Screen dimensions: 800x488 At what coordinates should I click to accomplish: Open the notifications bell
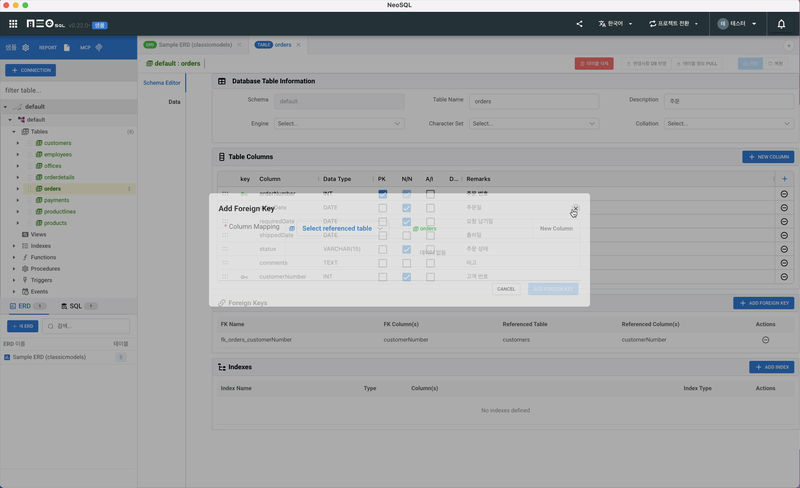(x=781, y=23)
